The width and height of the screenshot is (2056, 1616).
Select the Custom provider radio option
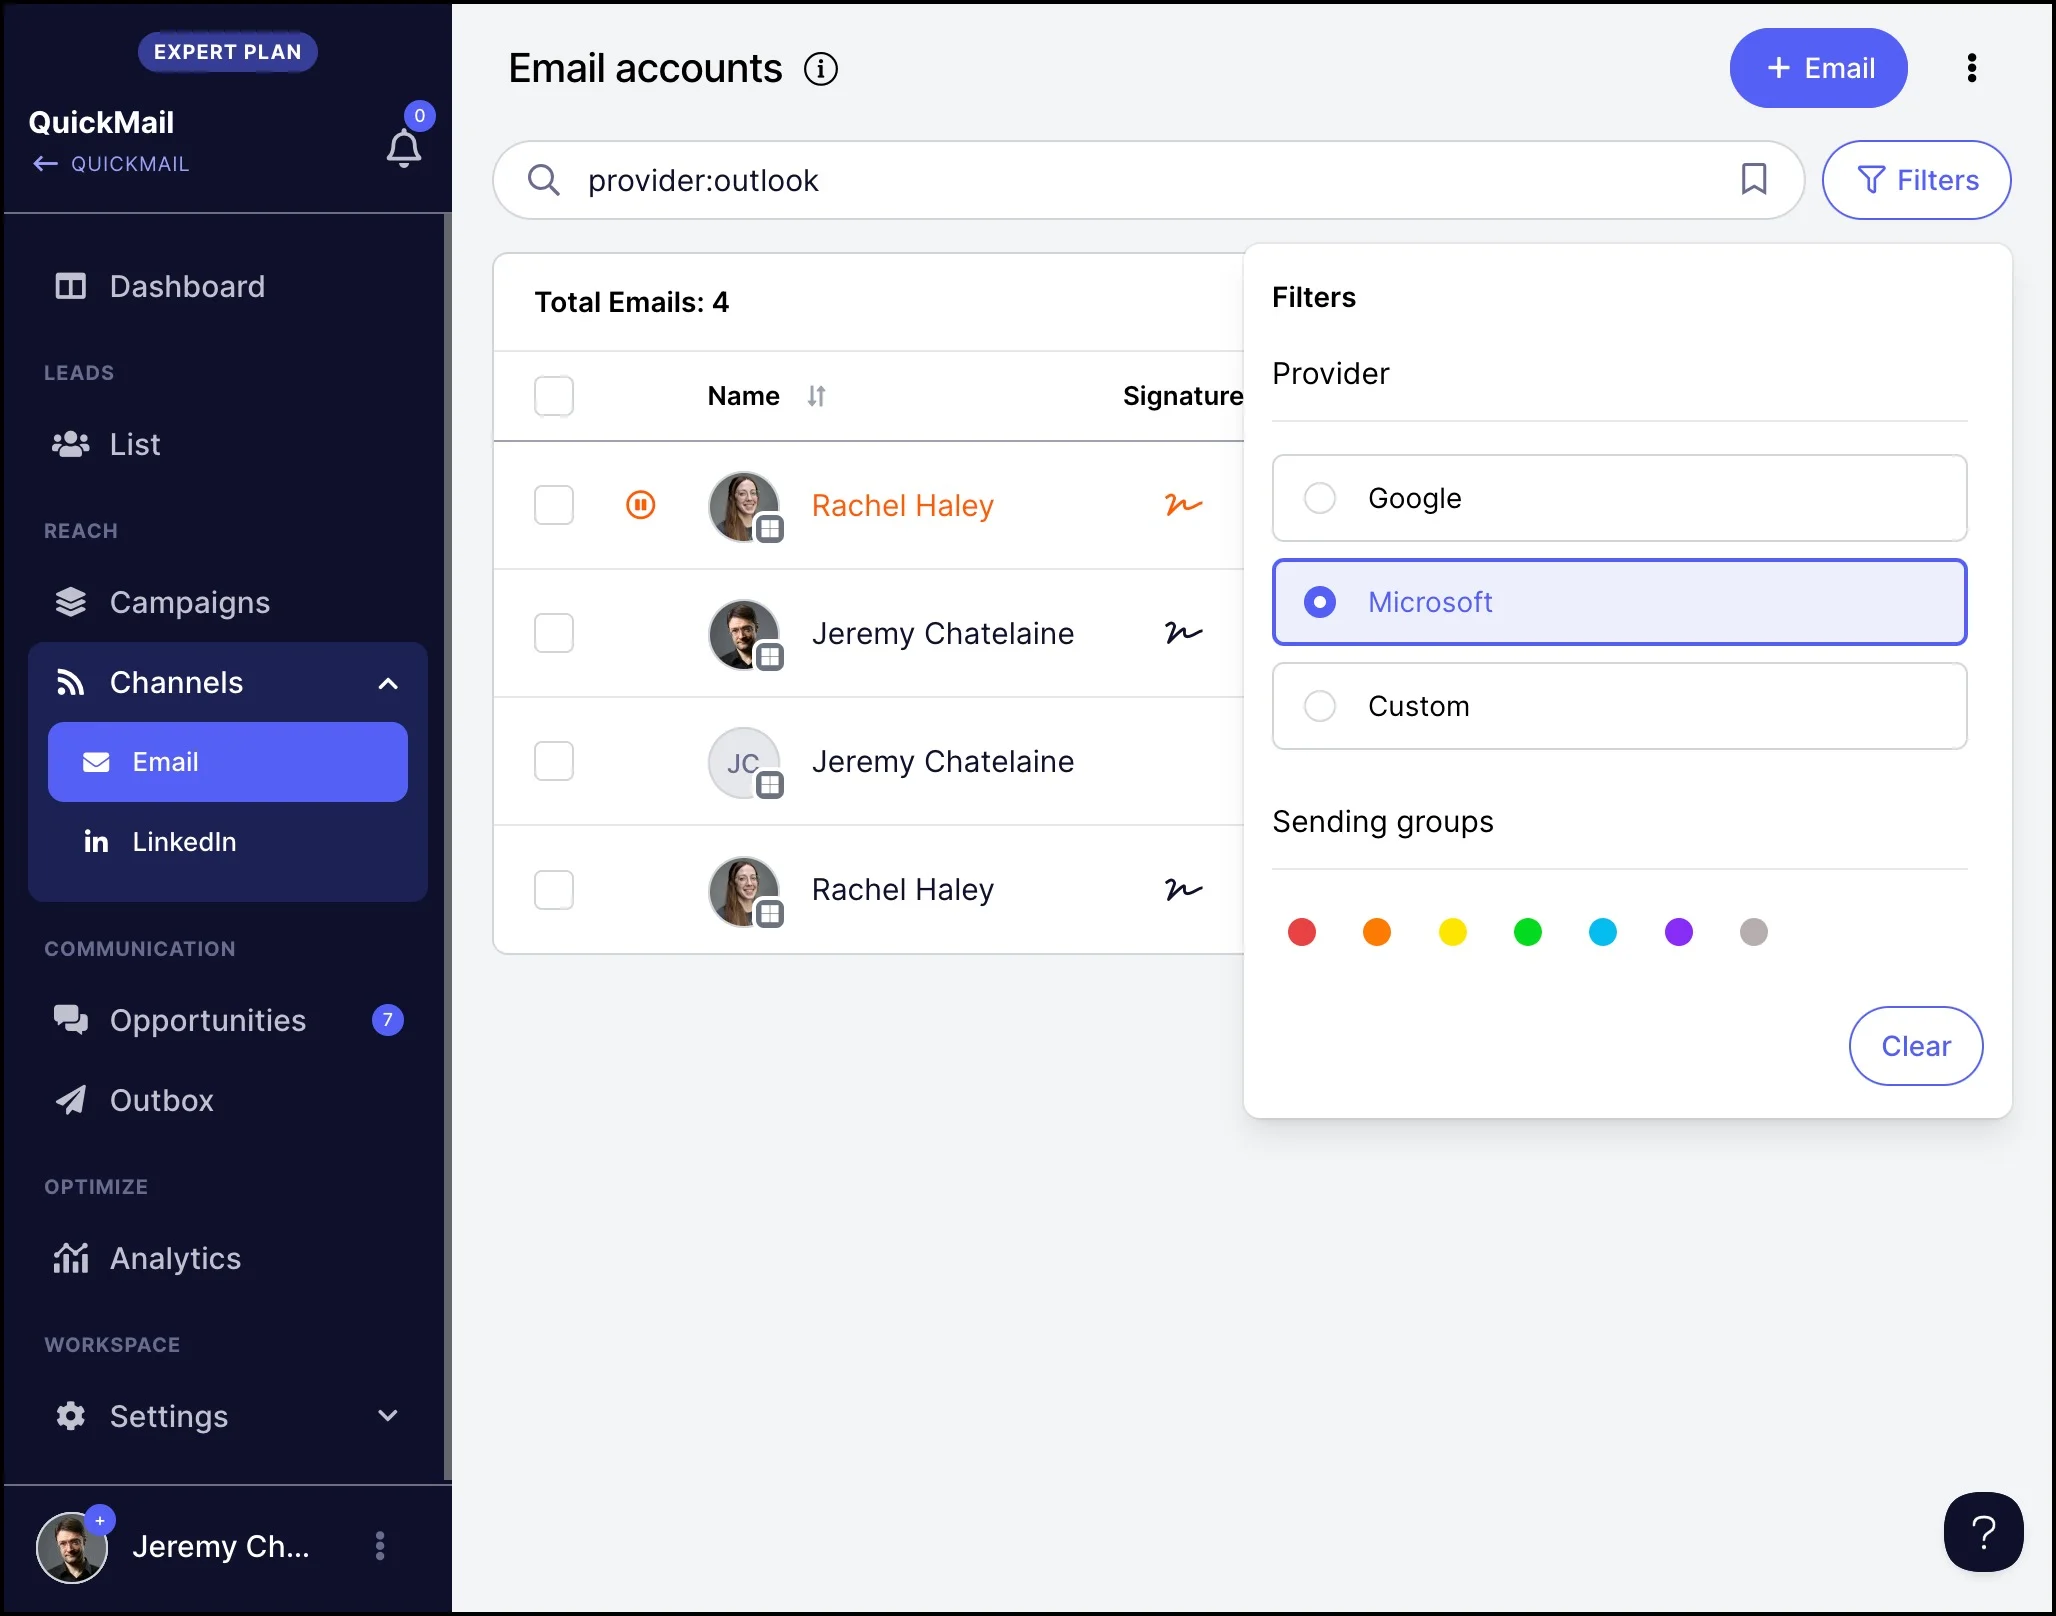pos(1619,706)
